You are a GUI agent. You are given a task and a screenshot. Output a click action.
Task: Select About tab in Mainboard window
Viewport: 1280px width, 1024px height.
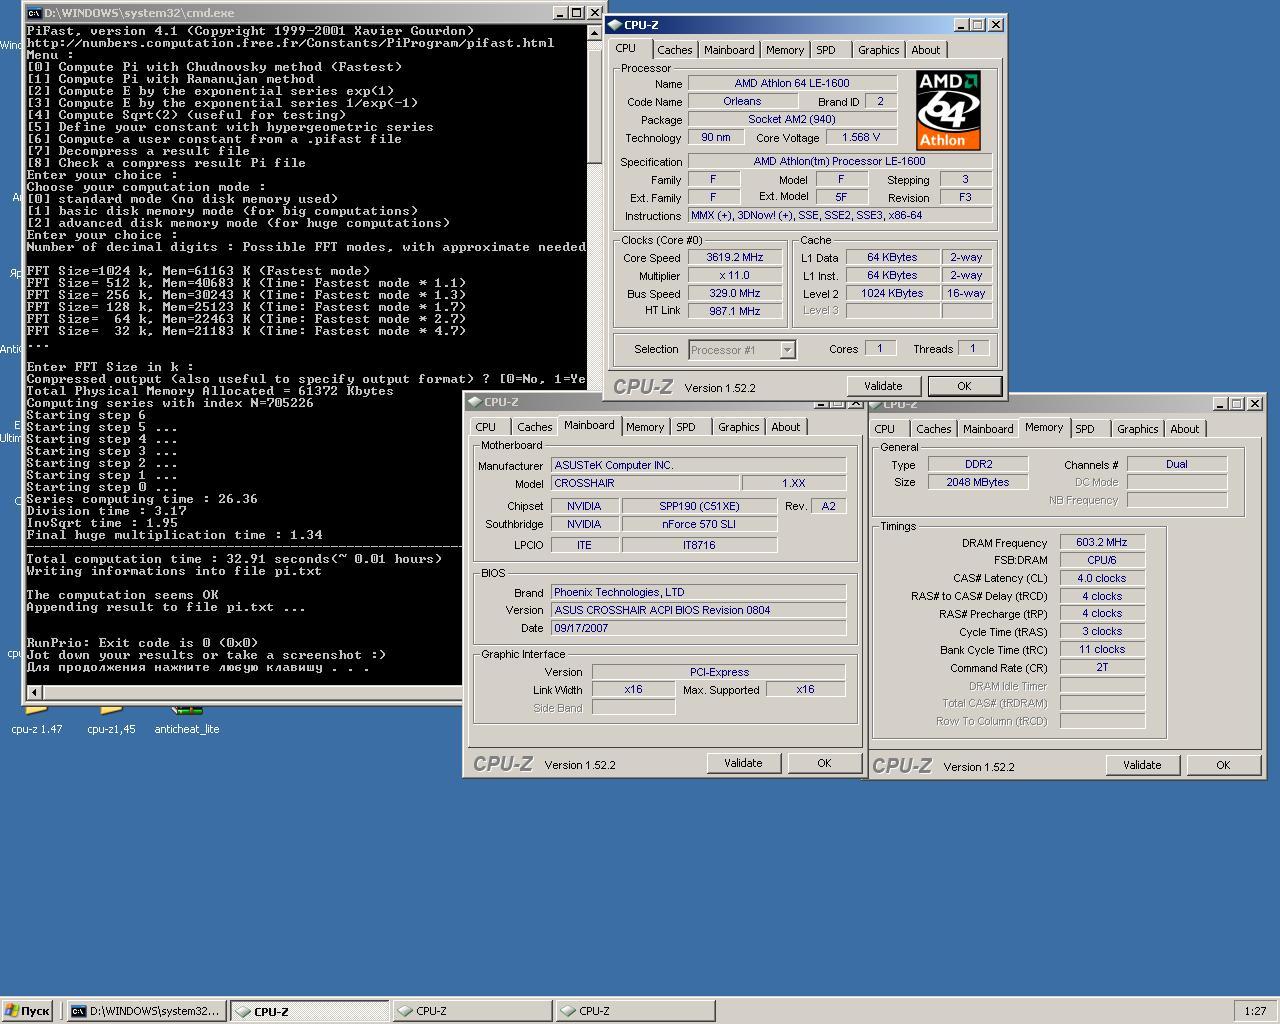(x=785, y=427)
